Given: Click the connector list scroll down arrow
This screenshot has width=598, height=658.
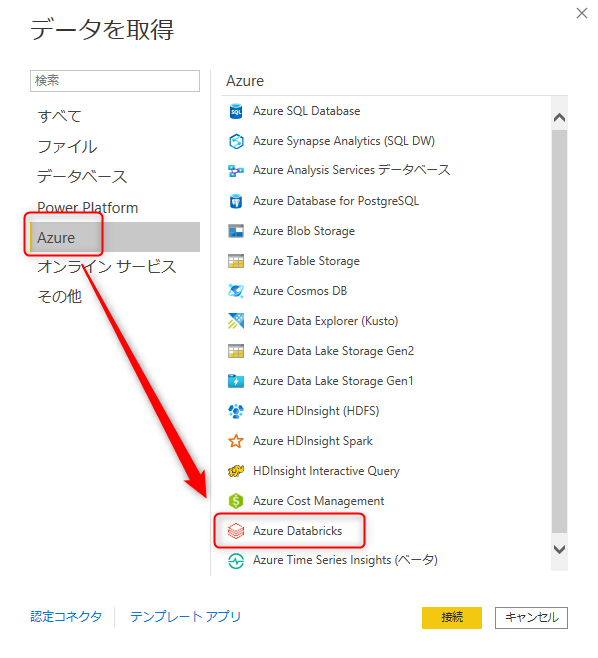Looking at the screenshot, I should (x=559, y=549).
